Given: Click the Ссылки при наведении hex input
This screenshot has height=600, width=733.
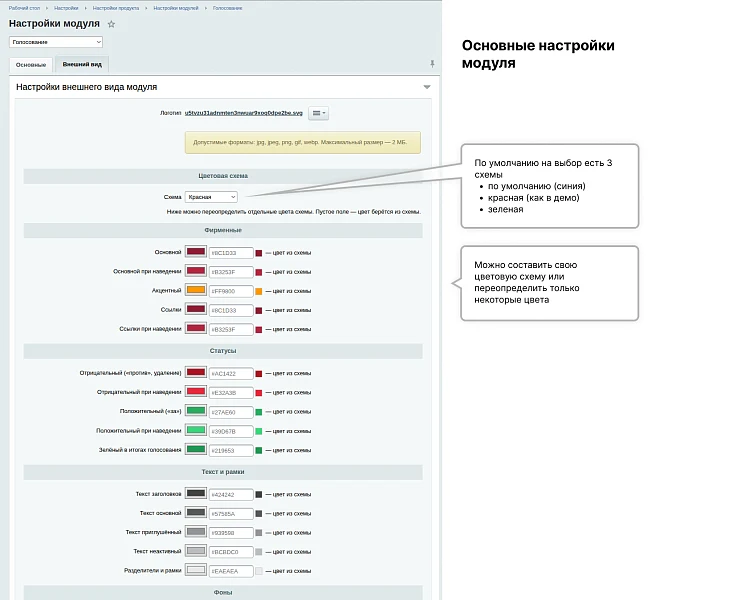Looking at the screenshot, I should [x=231, y=330].
